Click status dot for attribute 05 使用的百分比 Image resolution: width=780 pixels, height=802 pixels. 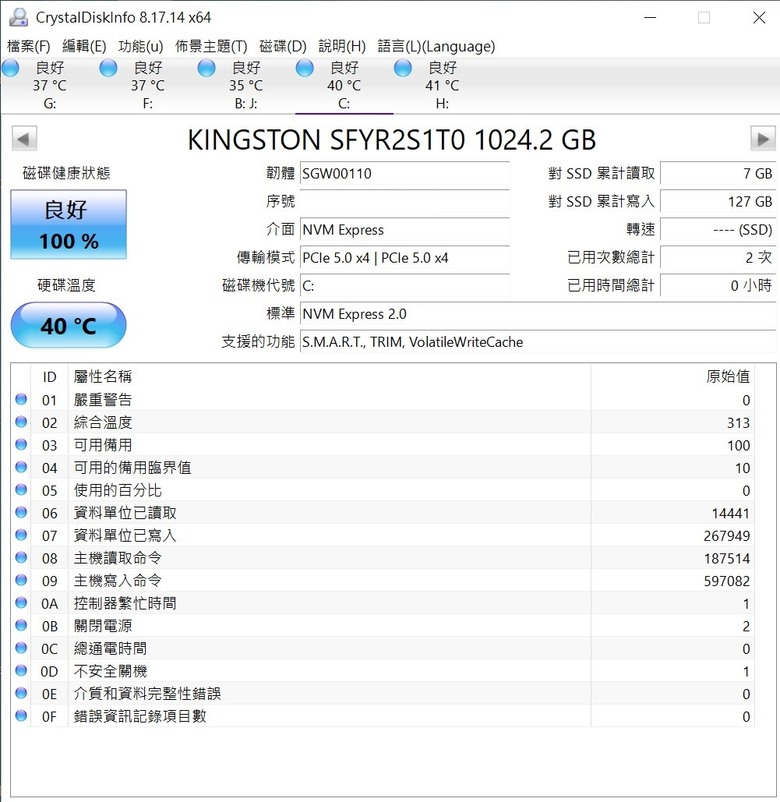click(21, 489)
